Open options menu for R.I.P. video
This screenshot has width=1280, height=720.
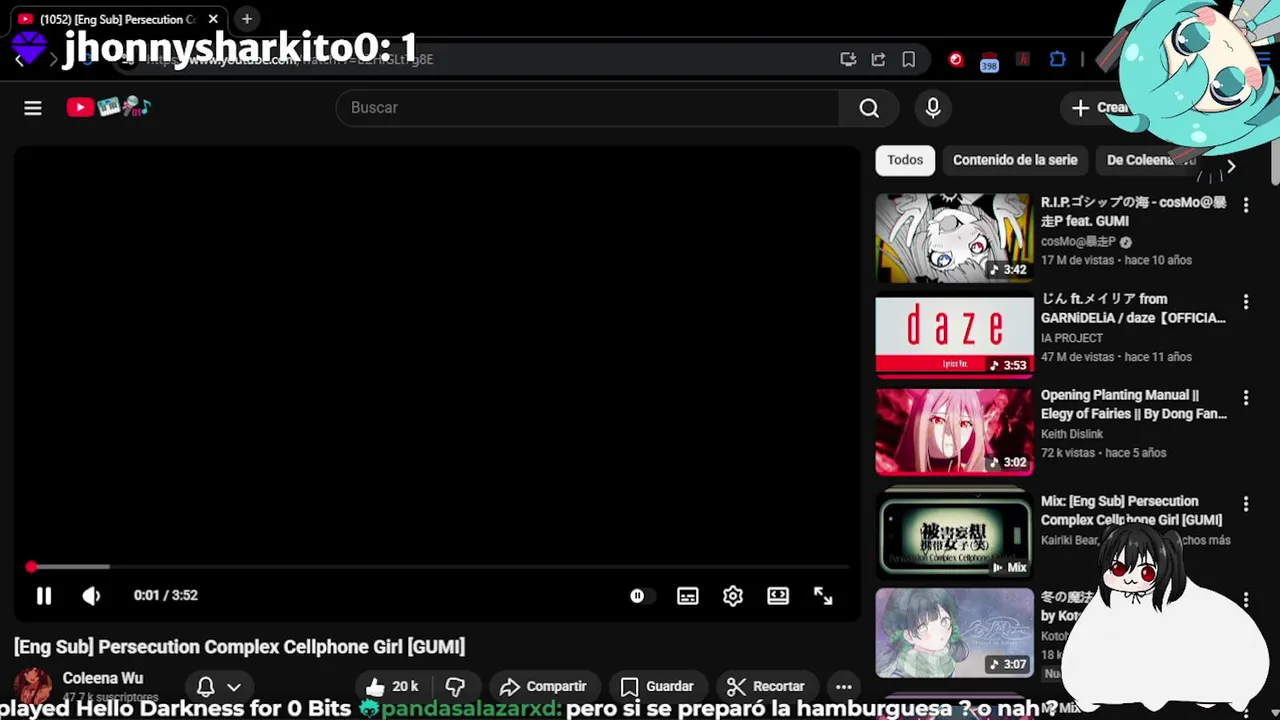tap(1246, 205)
